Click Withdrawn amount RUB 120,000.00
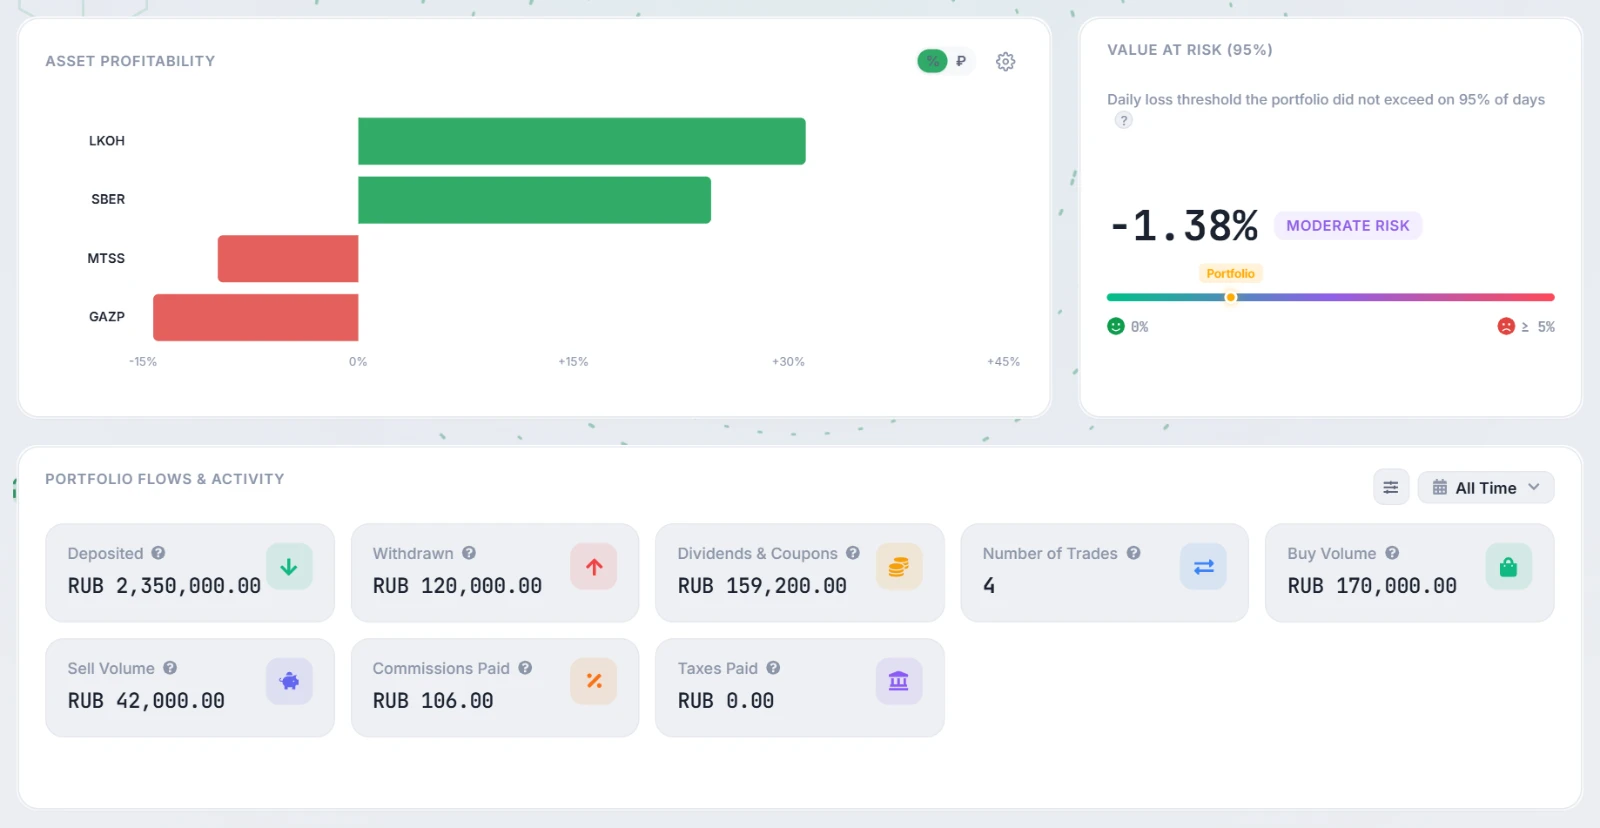This screenshot has width=1600, height=828. point(457,586)
